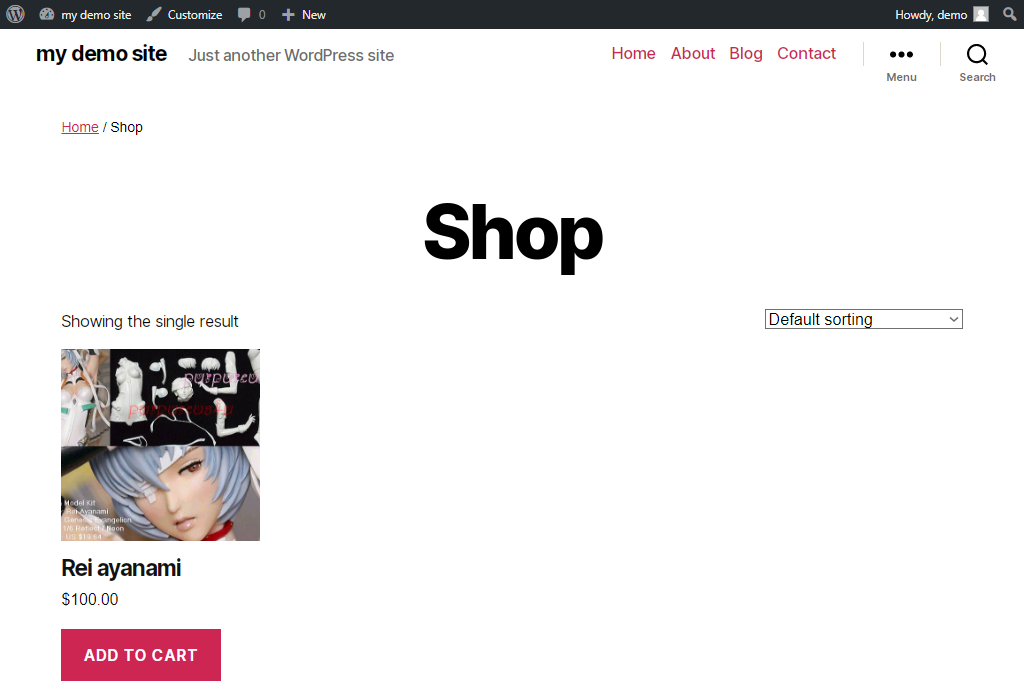The height and width of the screenshot is (696, 1024).
Task: Click the $100.00 price text
Action: (89, 599)
